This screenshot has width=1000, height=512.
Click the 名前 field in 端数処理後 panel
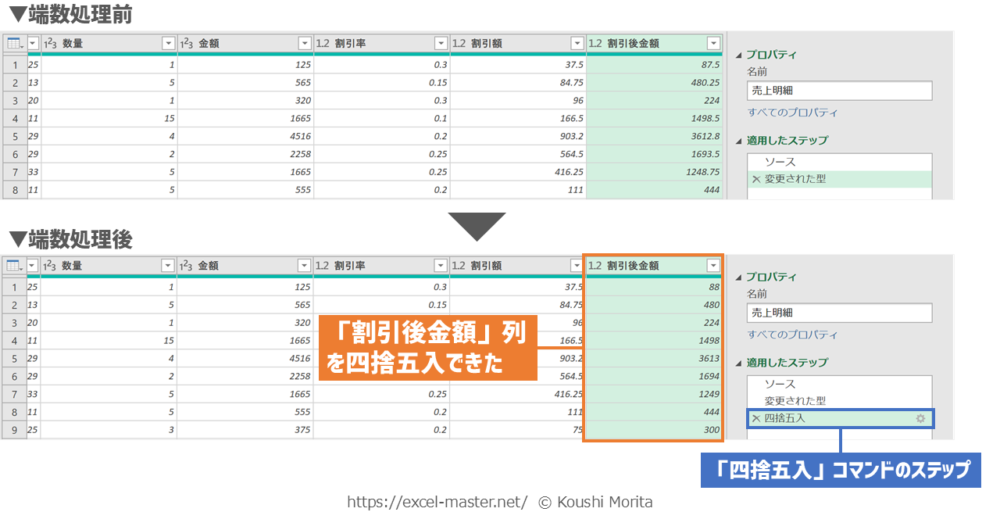coord(838,313)
